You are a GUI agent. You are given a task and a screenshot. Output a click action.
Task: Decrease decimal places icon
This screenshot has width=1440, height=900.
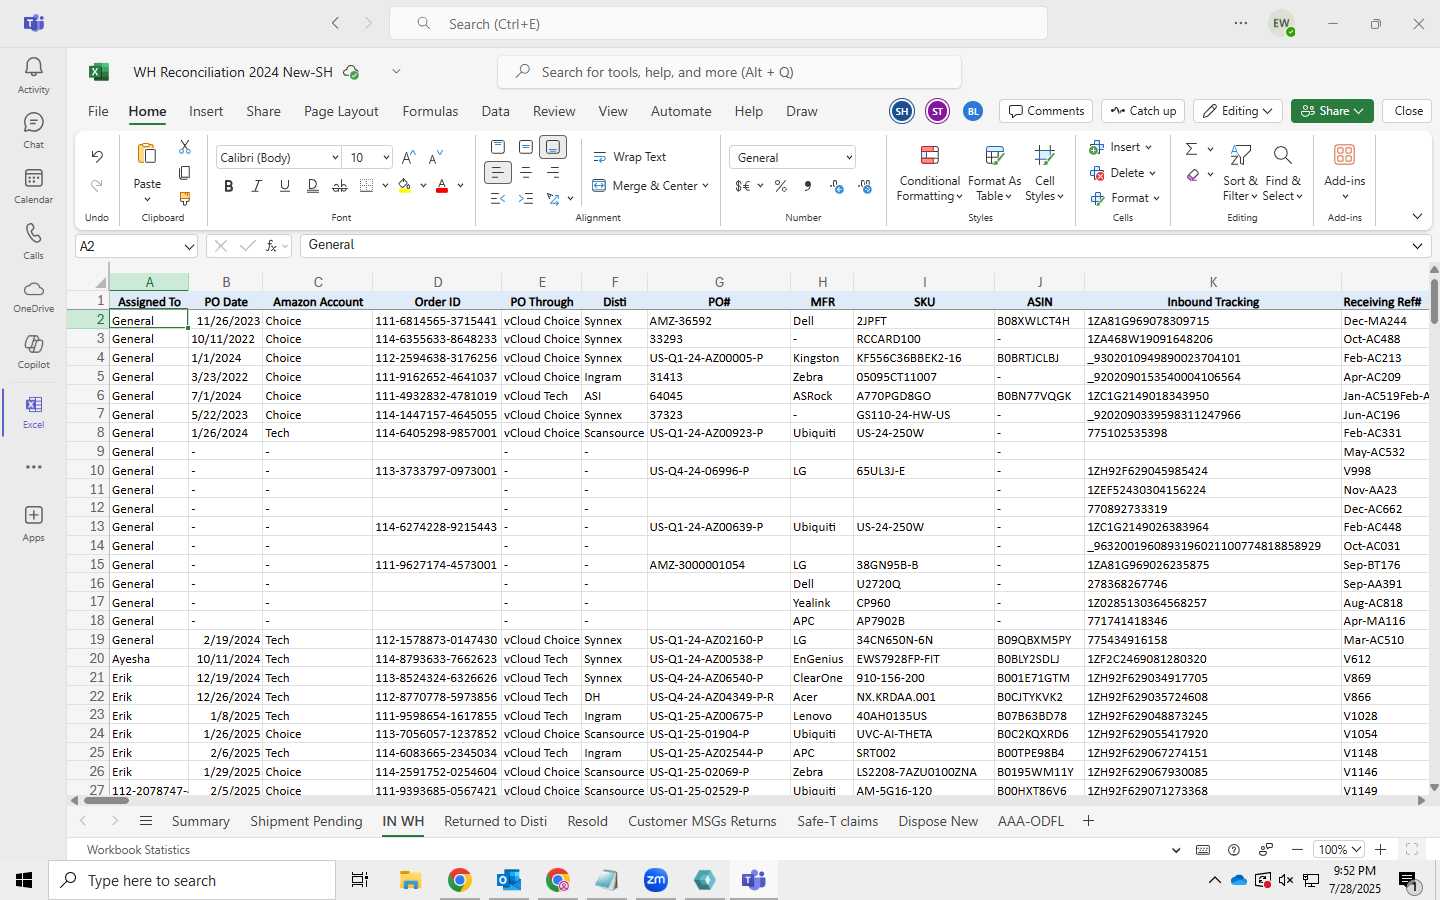tap(865, 186)
